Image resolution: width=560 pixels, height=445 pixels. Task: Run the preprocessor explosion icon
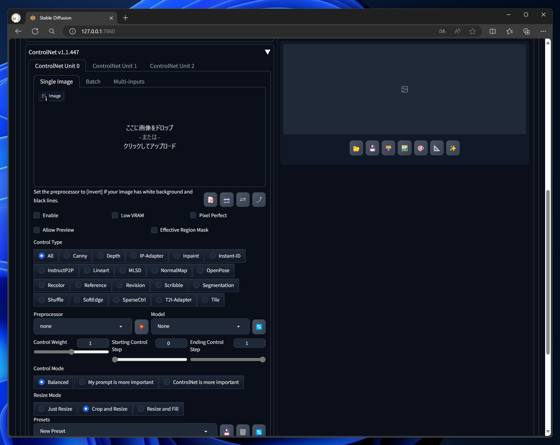[x=141, y=327]
